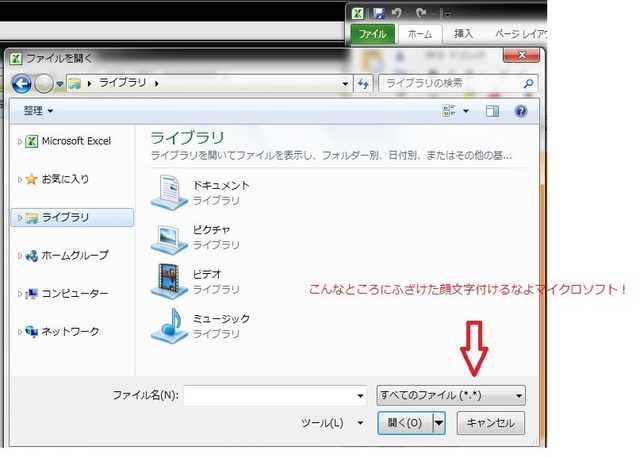This screenshot has height=458, width=640.
Task: Expand the address bar history dropdown
Action: click(345, 84)
